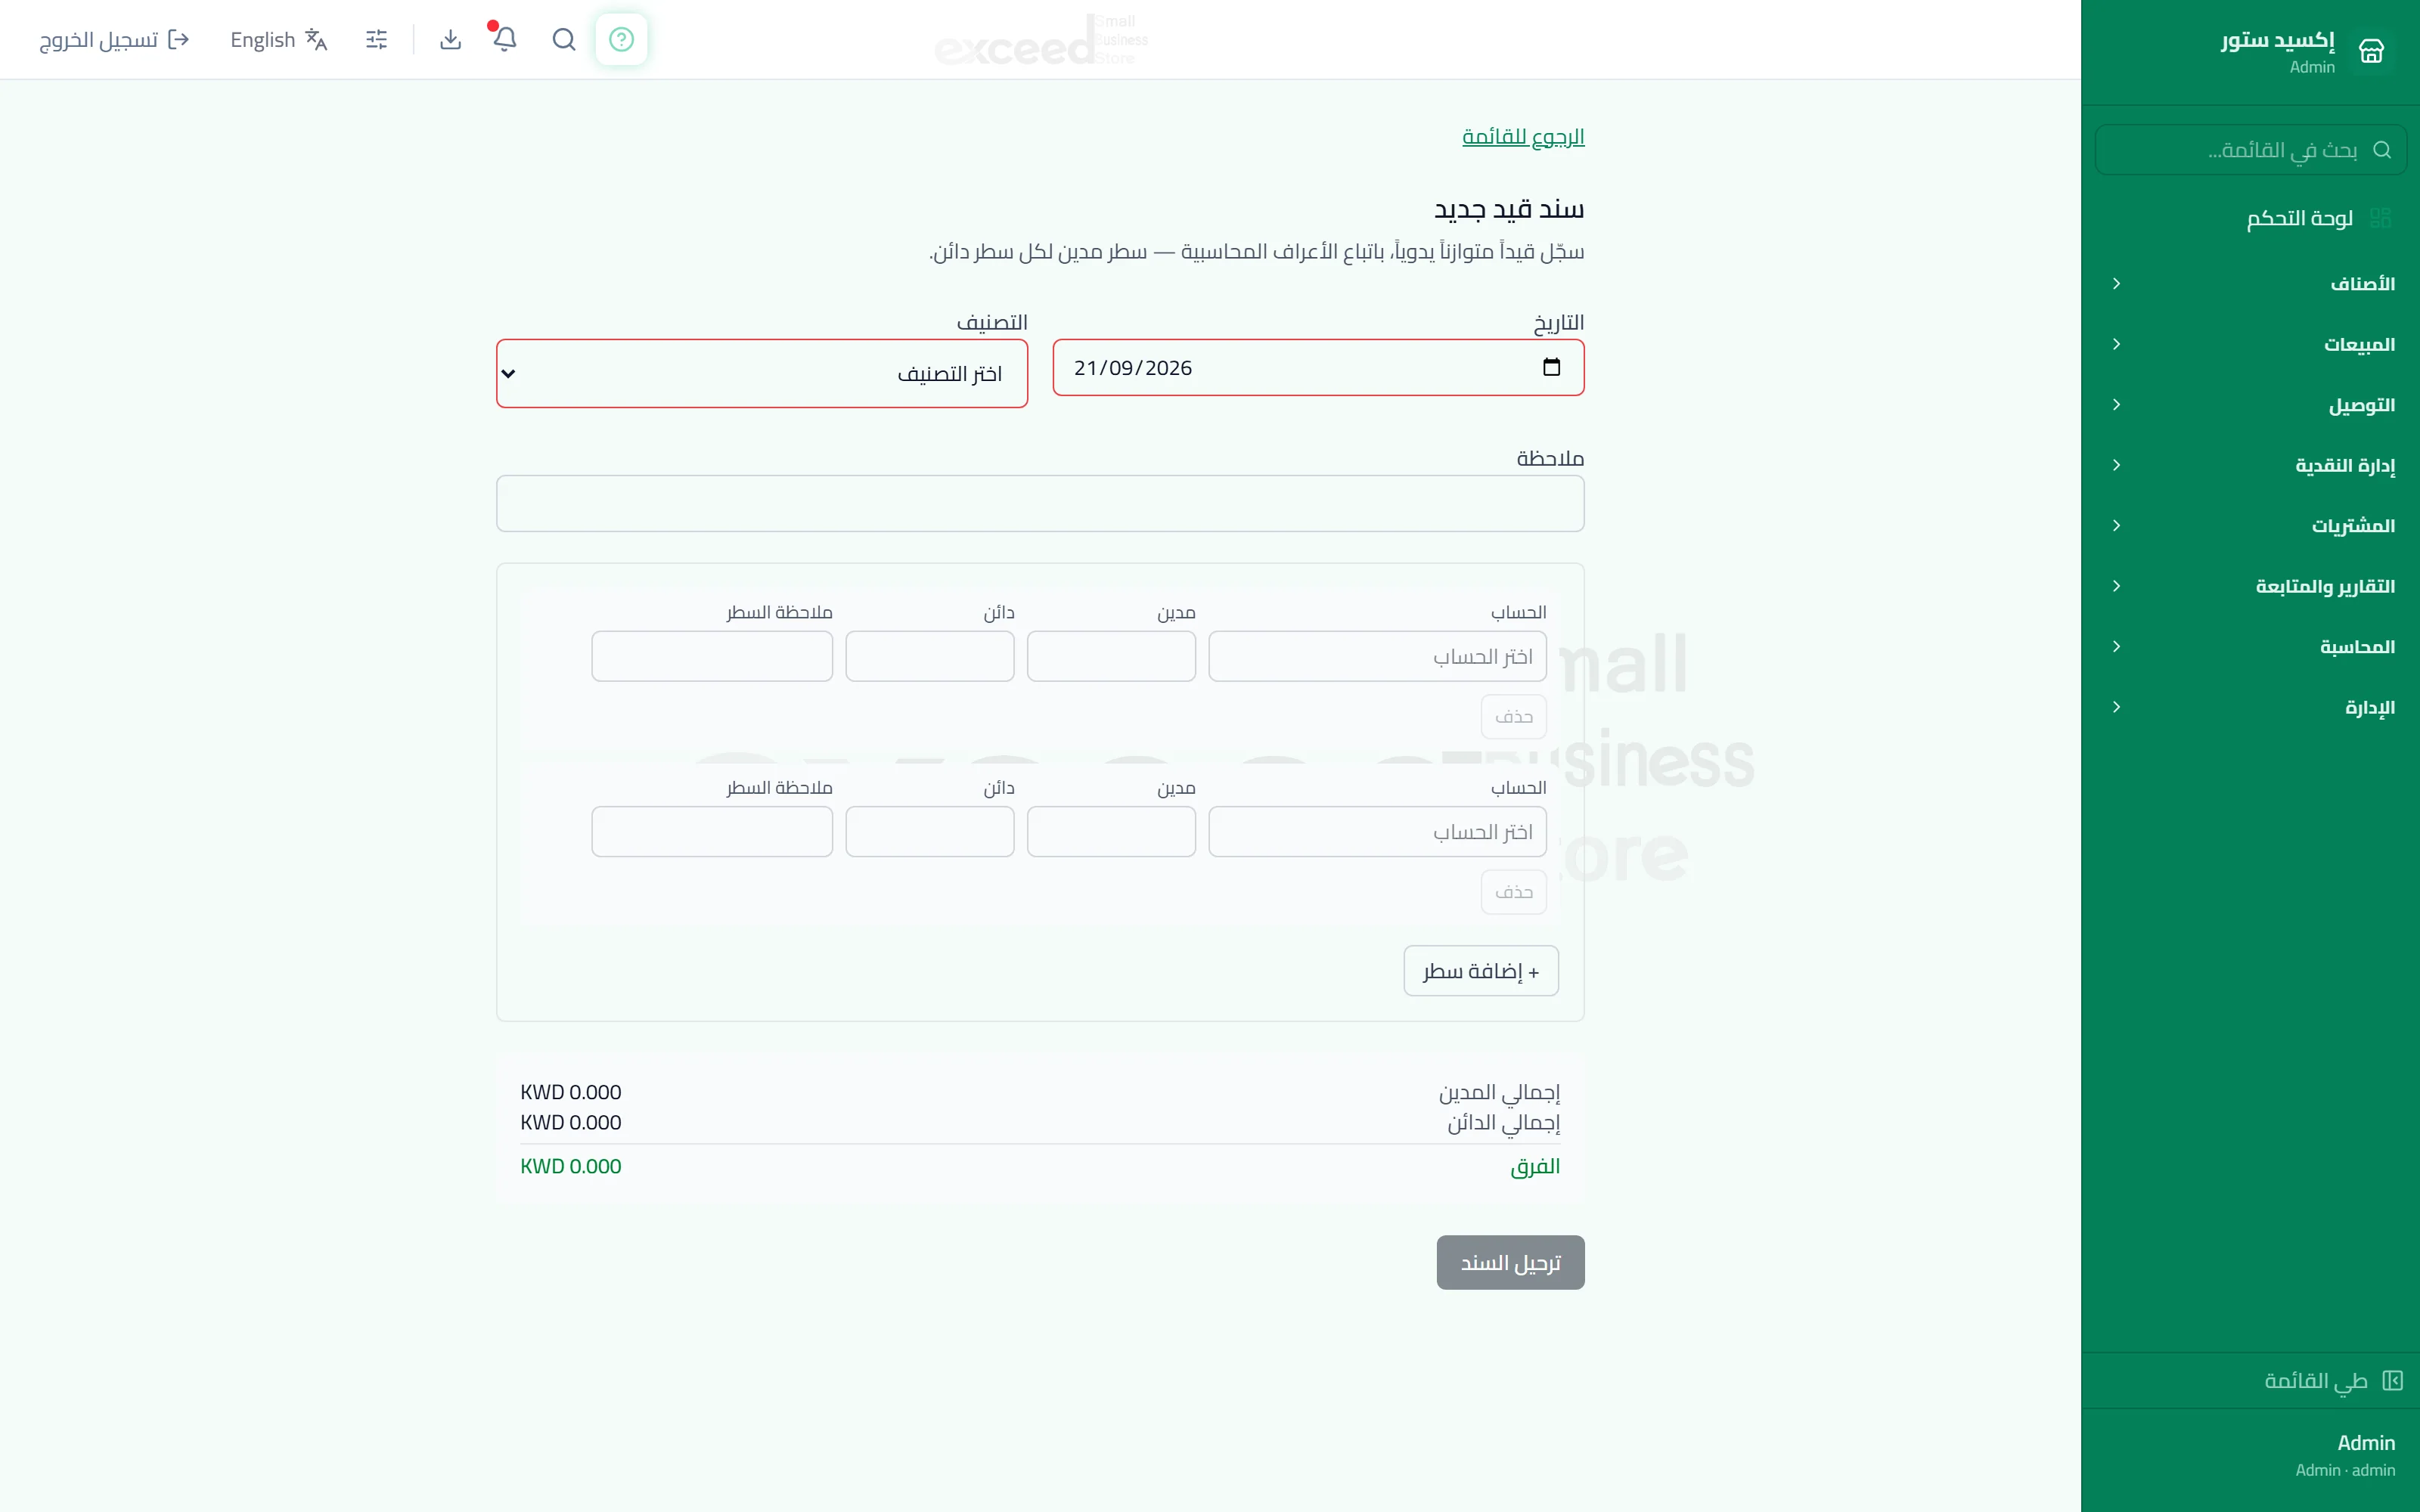Viewport: 2420px width, 1512px height.
Task: Expand الأصناف sidebar section
Action: (x=2250, y=284)
